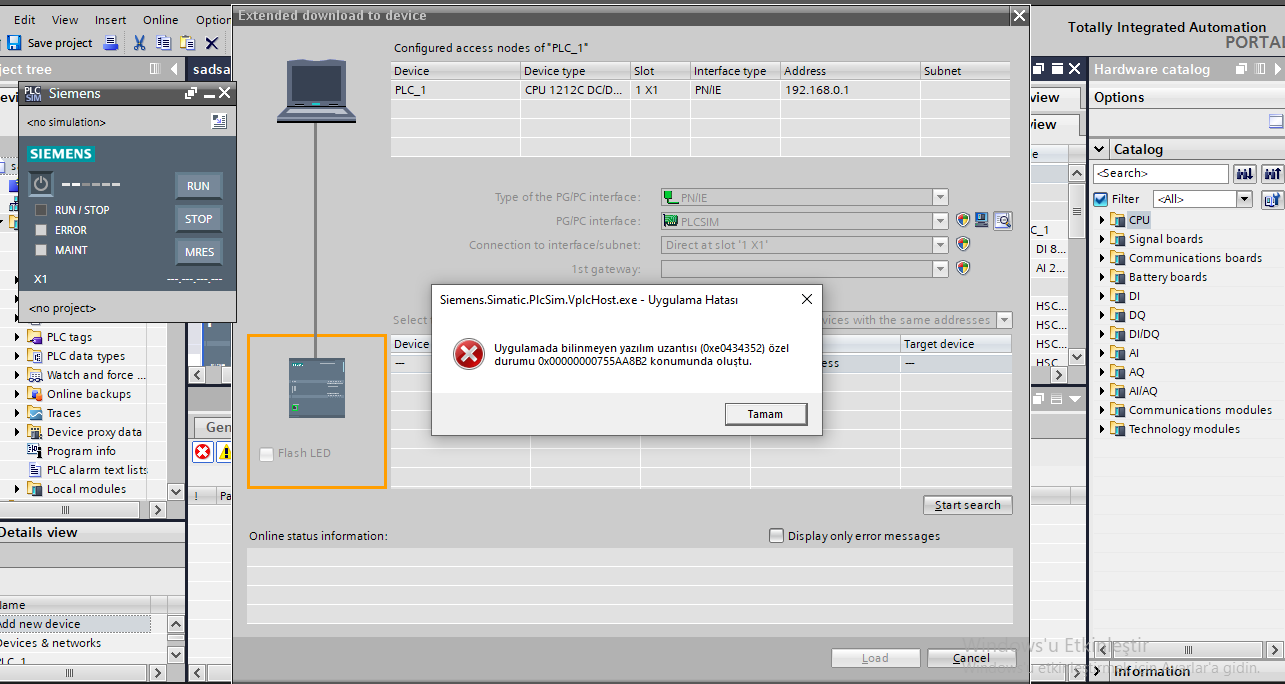The image size is (1285, 684).
Task: Click the Save project disk icon
Action: point(14,43)
